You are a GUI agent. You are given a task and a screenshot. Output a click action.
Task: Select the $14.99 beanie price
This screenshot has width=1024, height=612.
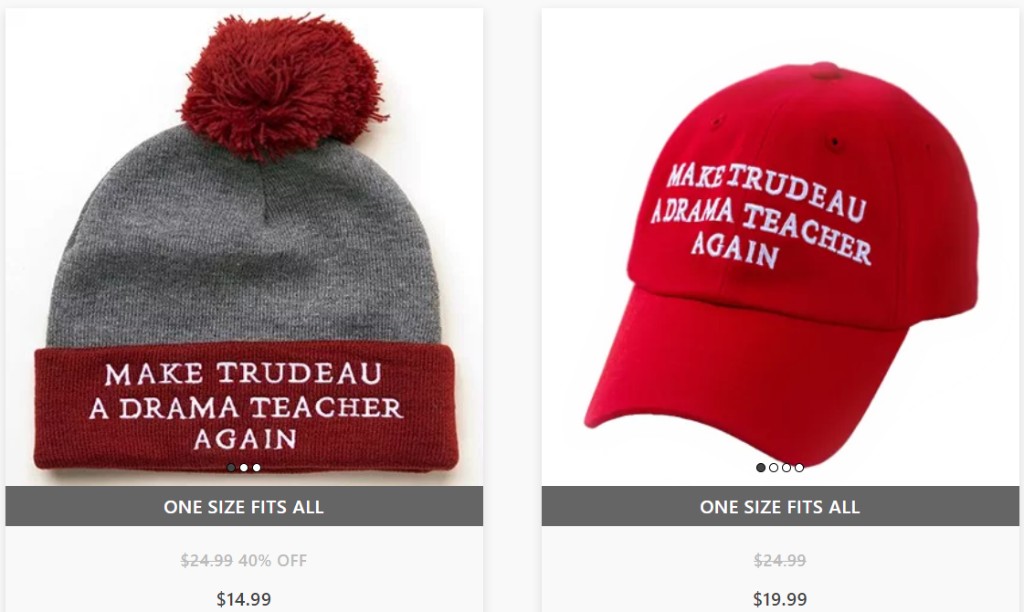point(244,599)
